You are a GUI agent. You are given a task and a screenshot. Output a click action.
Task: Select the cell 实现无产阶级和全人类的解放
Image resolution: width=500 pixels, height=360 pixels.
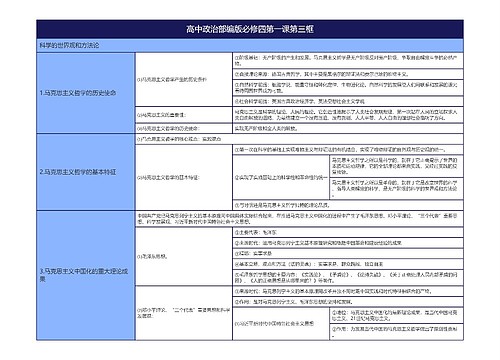click(348, 128)
